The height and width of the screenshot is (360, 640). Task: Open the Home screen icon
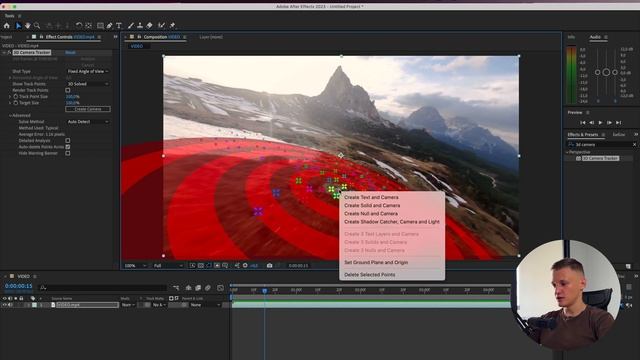pyautogui.click(x=7, y=26)
